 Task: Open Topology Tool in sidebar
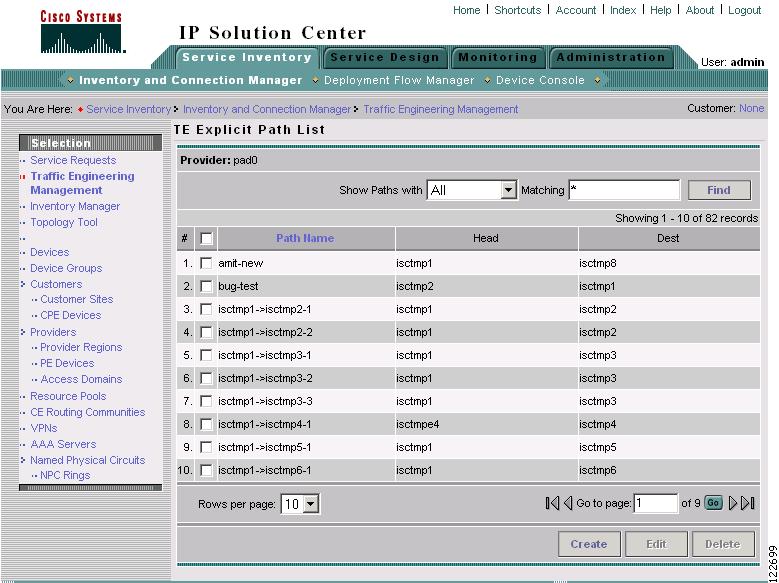point(64,222)
